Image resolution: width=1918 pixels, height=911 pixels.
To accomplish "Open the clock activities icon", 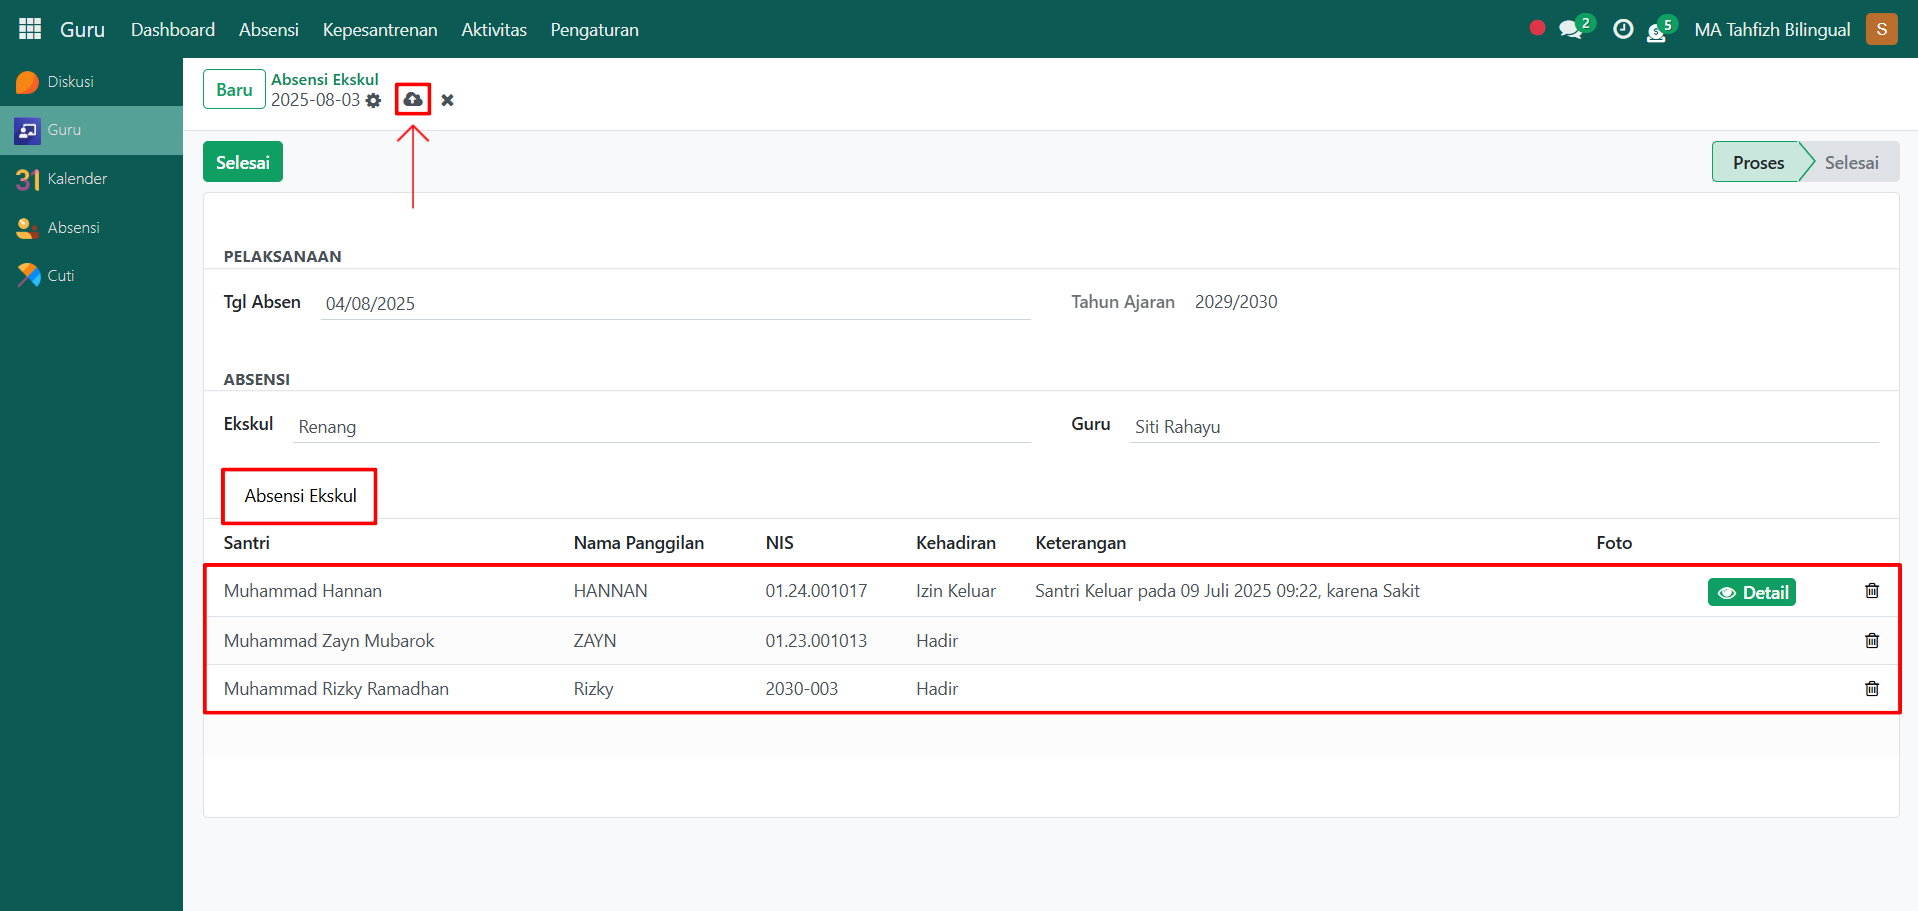I will [1623, 30].
